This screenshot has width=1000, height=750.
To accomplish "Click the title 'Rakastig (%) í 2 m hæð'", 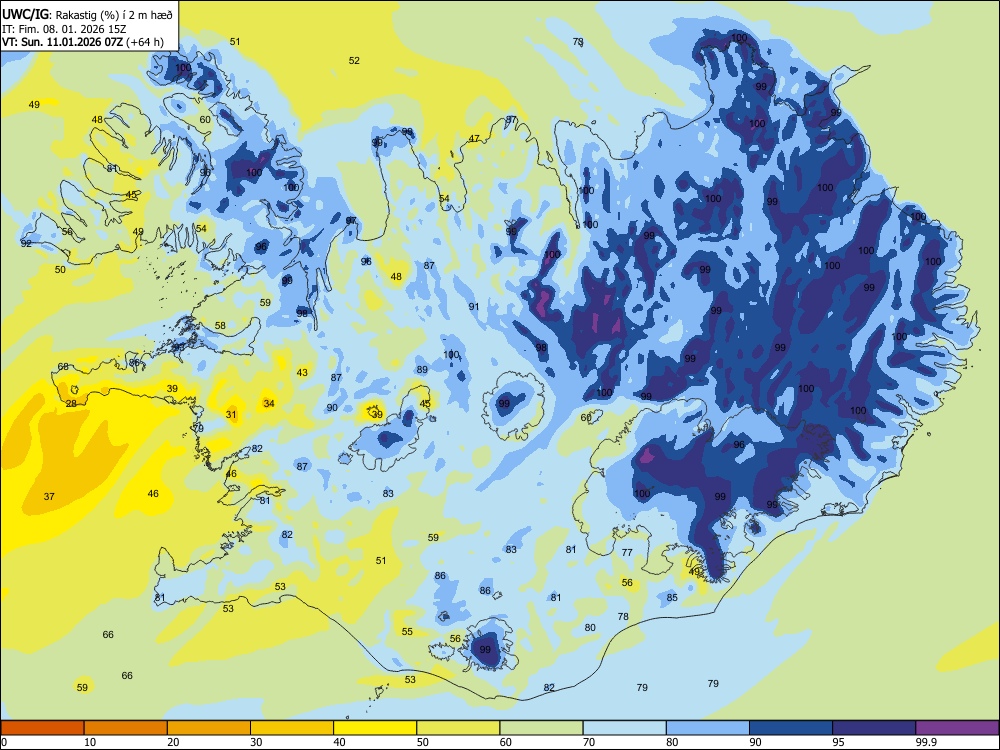I will click(115, 15).
